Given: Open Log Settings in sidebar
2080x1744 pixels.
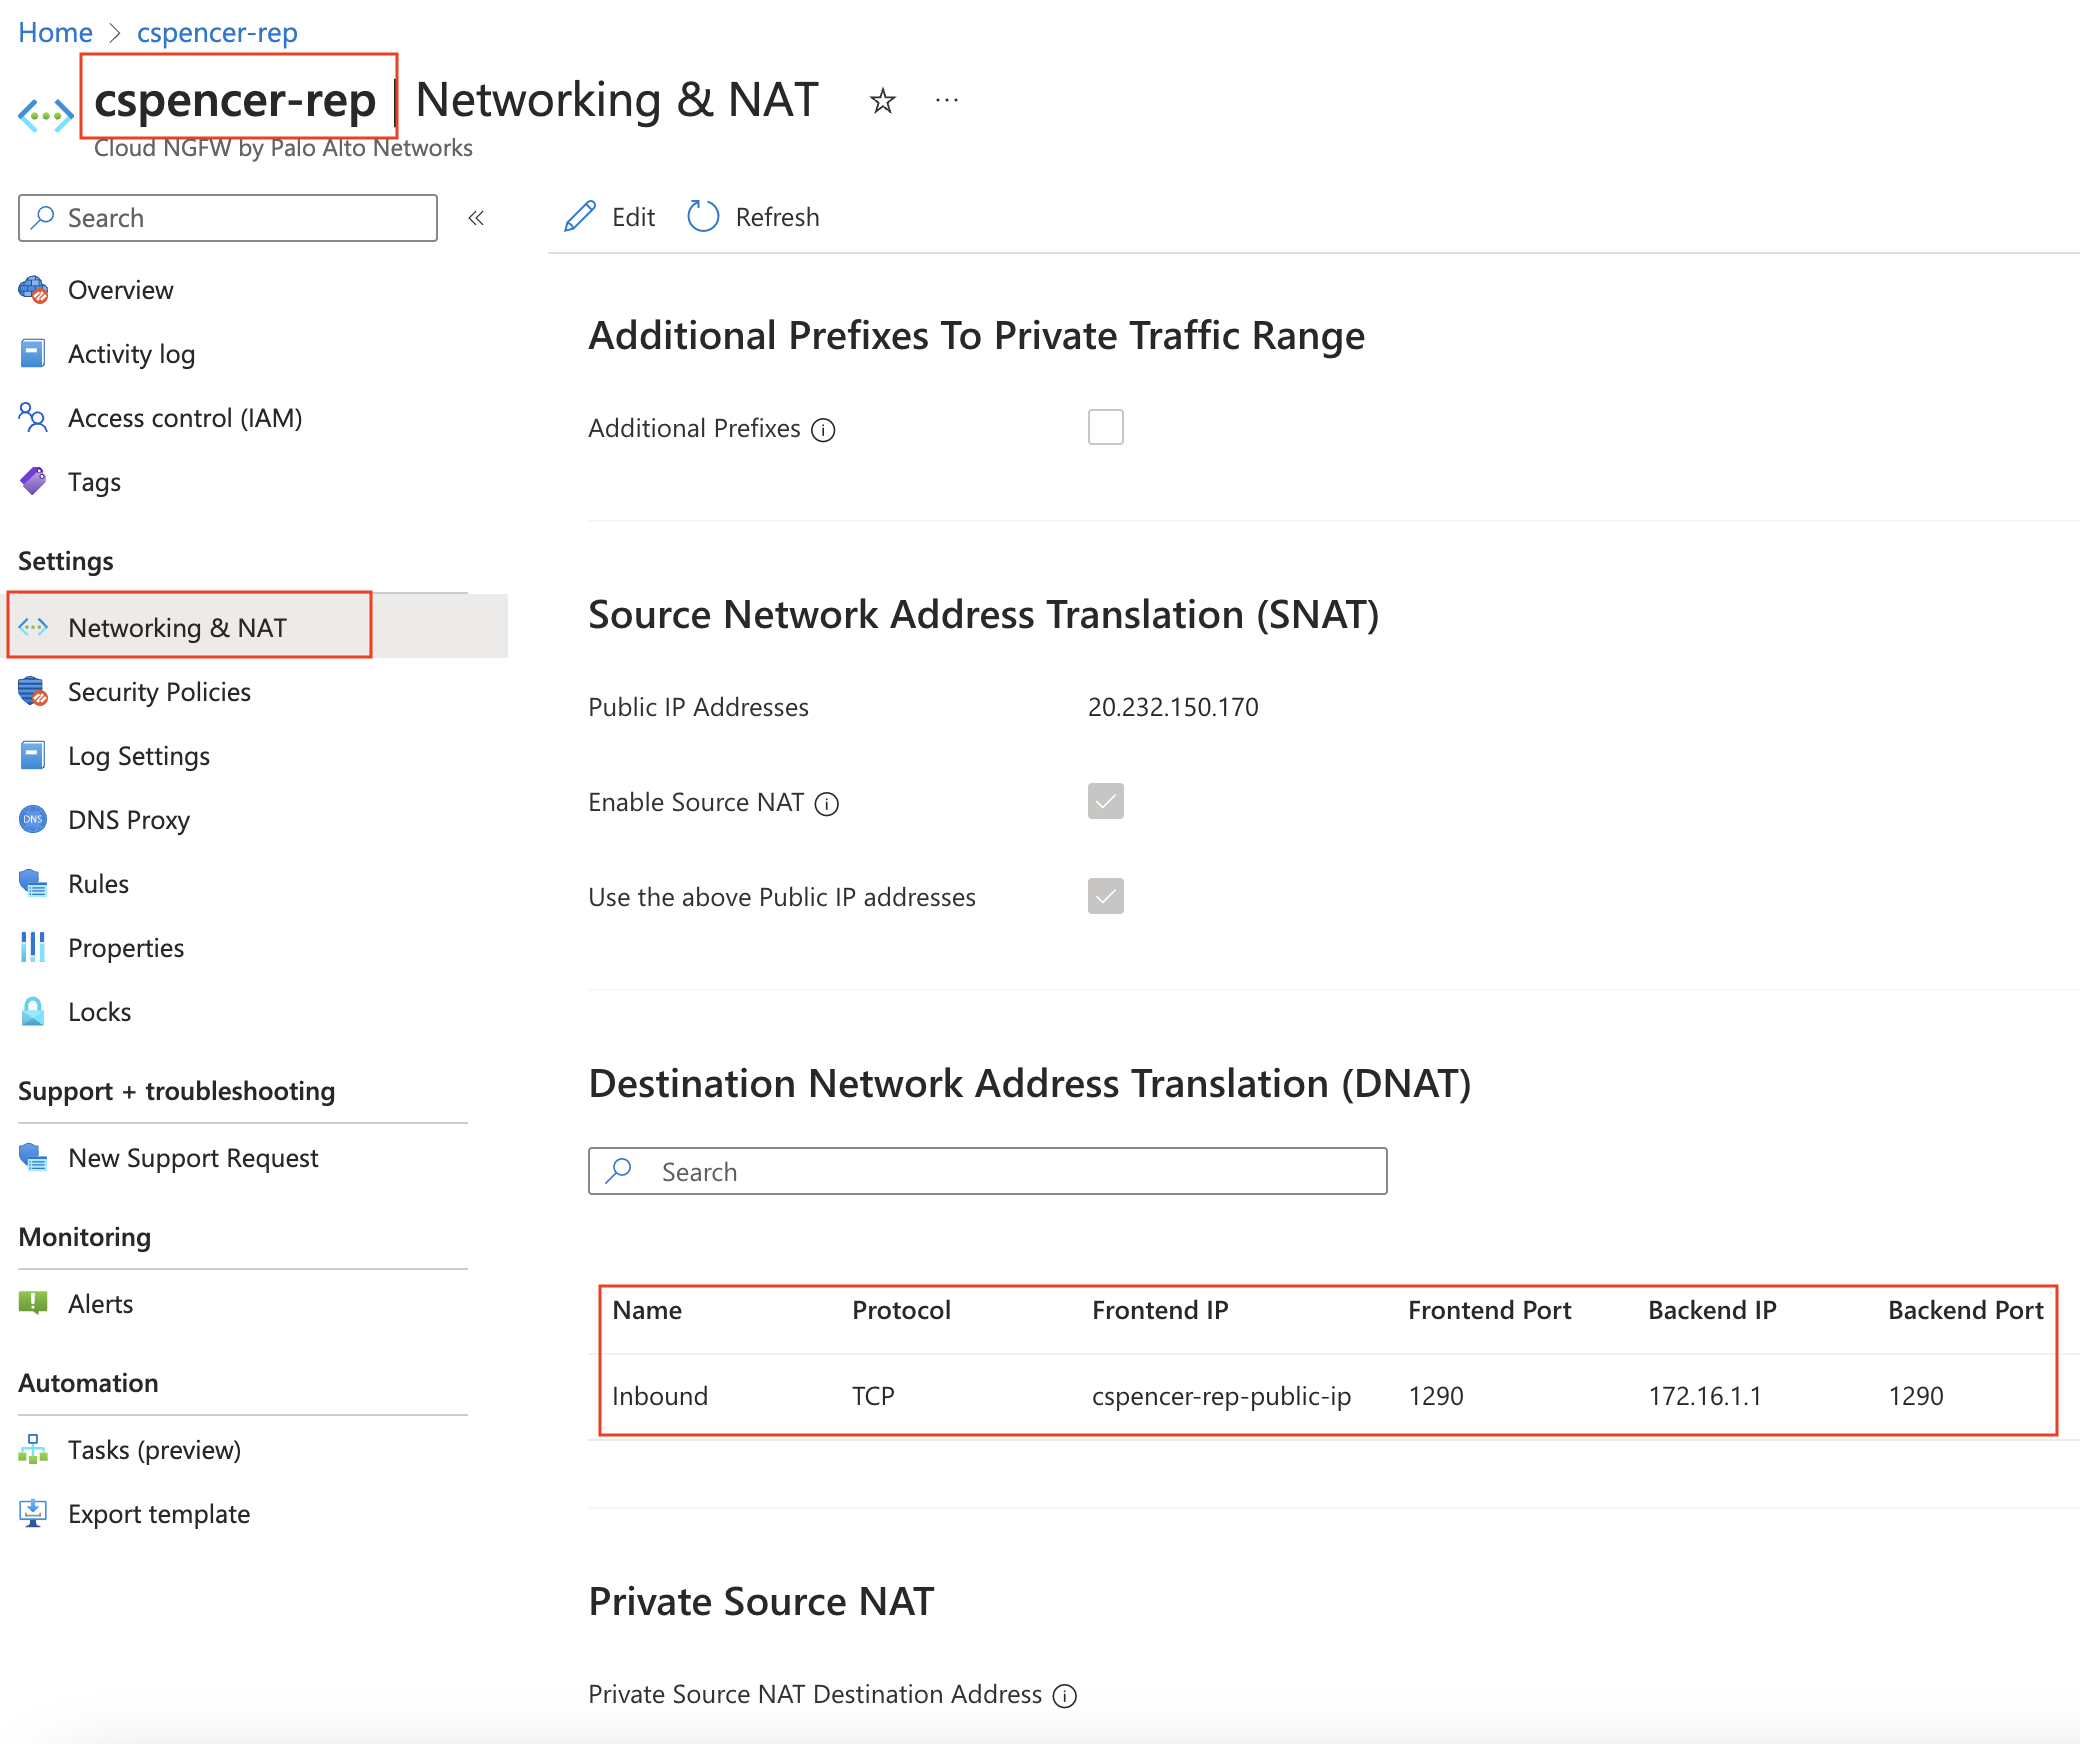Looking at the screenshot, I should [x=138, y=756].
